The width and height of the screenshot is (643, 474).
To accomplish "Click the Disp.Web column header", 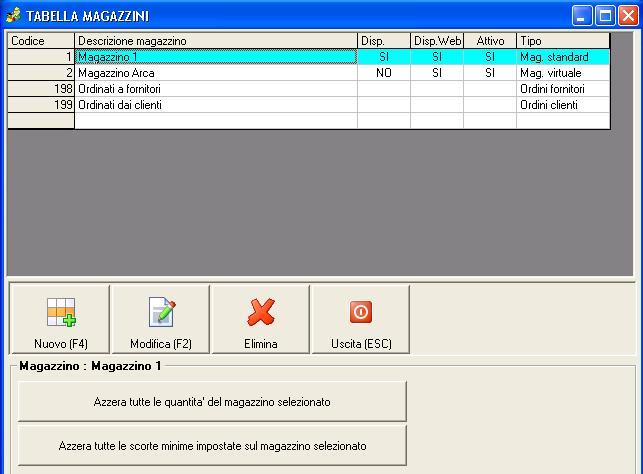I will tap(437, 41).
